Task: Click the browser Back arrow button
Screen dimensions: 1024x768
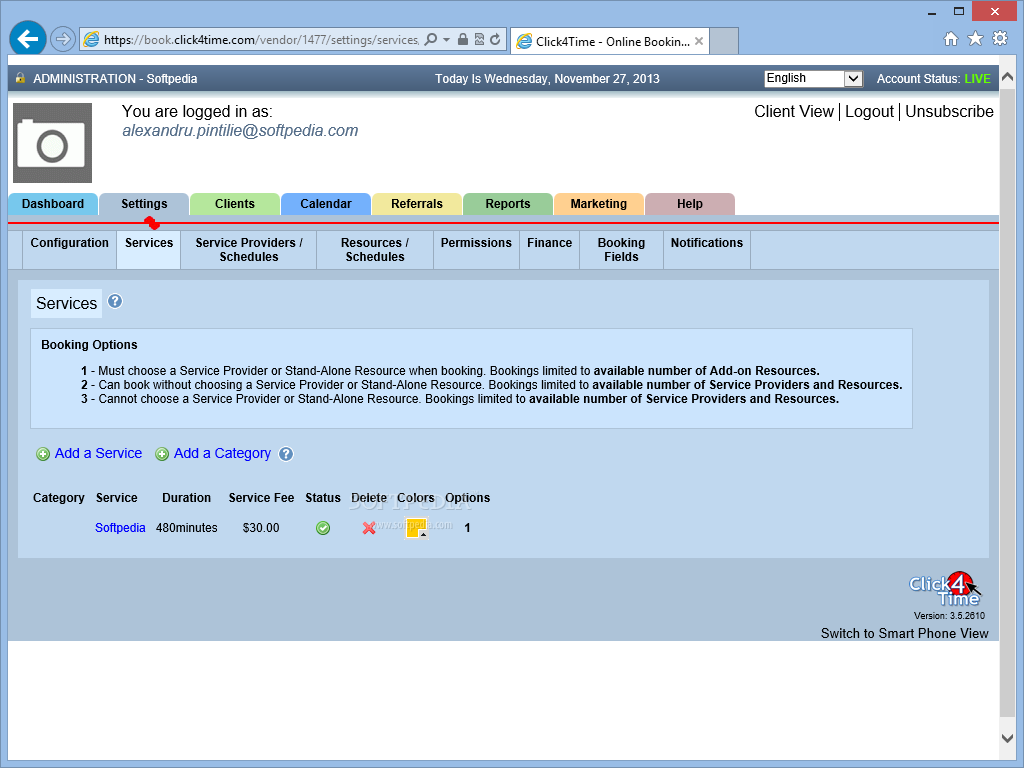Action: click(x=27, y=39)
